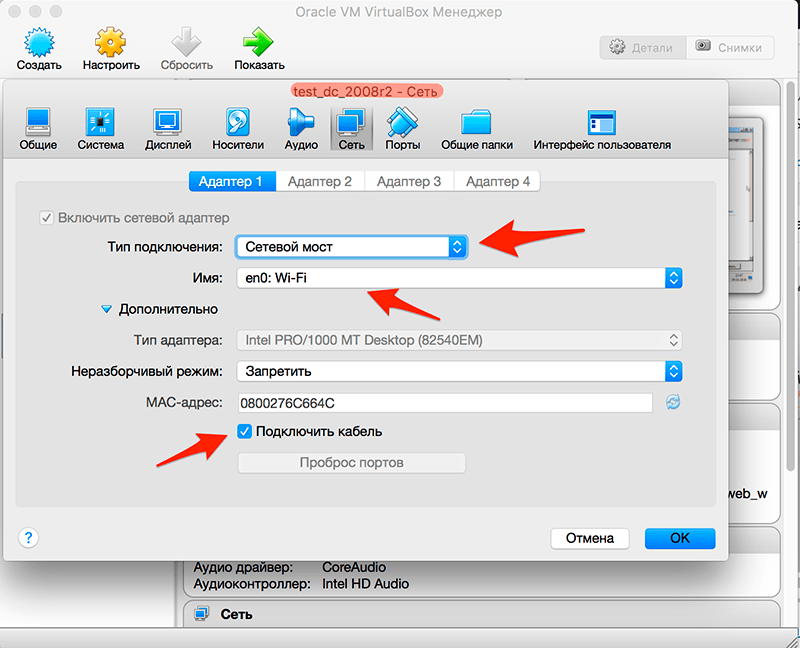
Task: Switch to Адаптер 3 tab
Action: point(409,181)
